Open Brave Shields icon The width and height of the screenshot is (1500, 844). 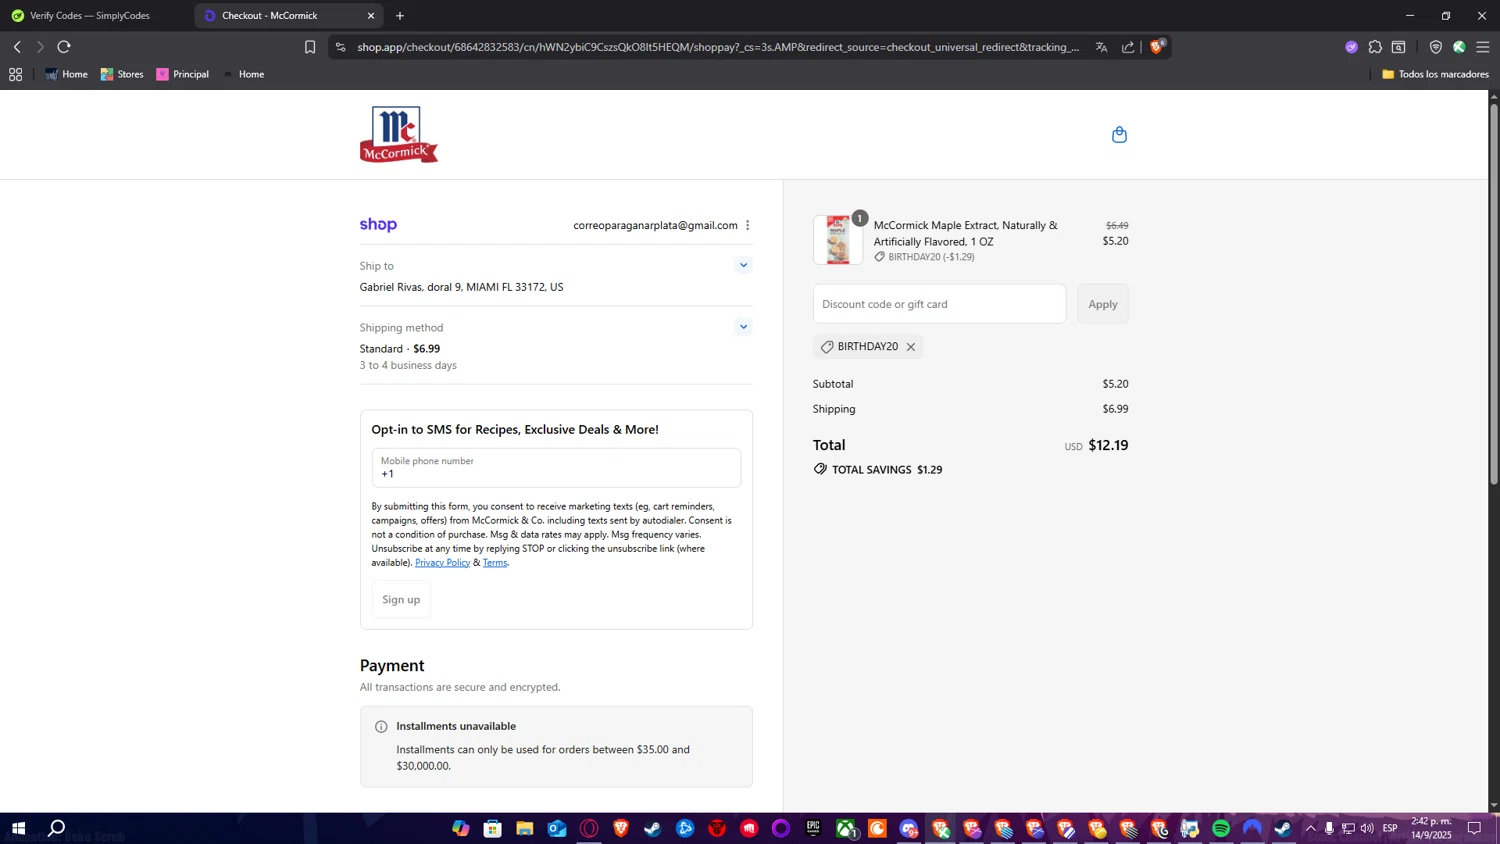coord(1158,46)
